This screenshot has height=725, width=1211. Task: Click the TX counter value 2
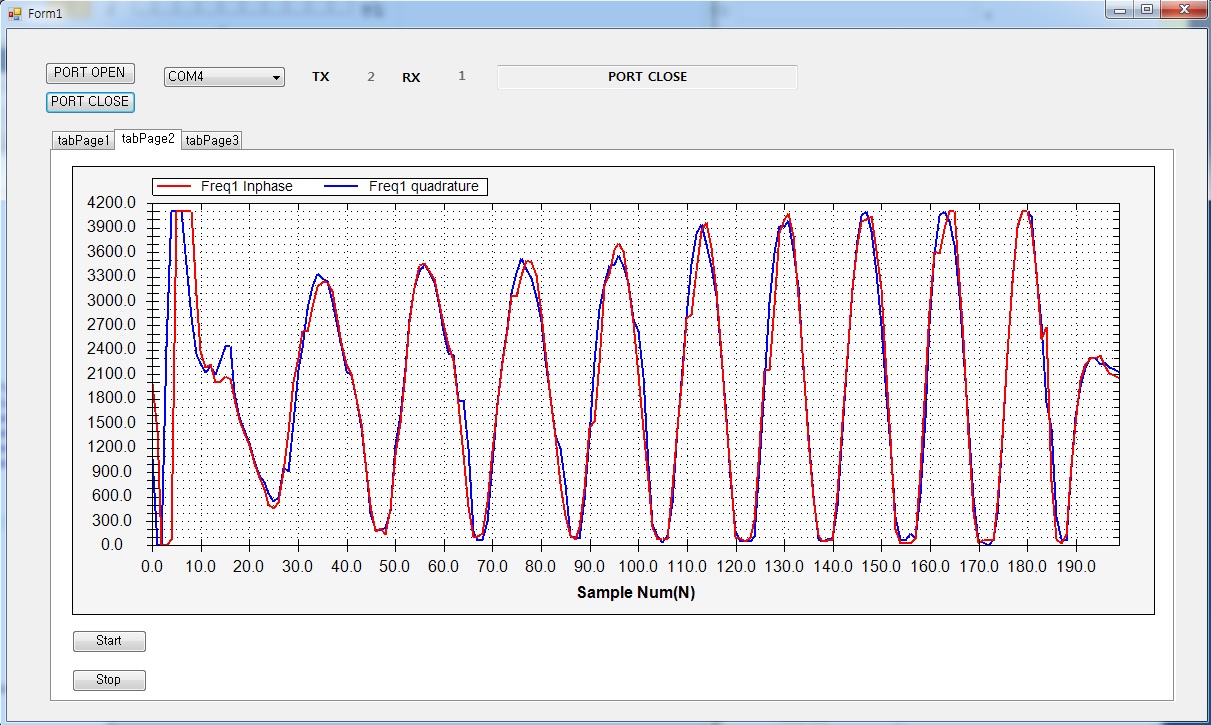pos(371,77)
